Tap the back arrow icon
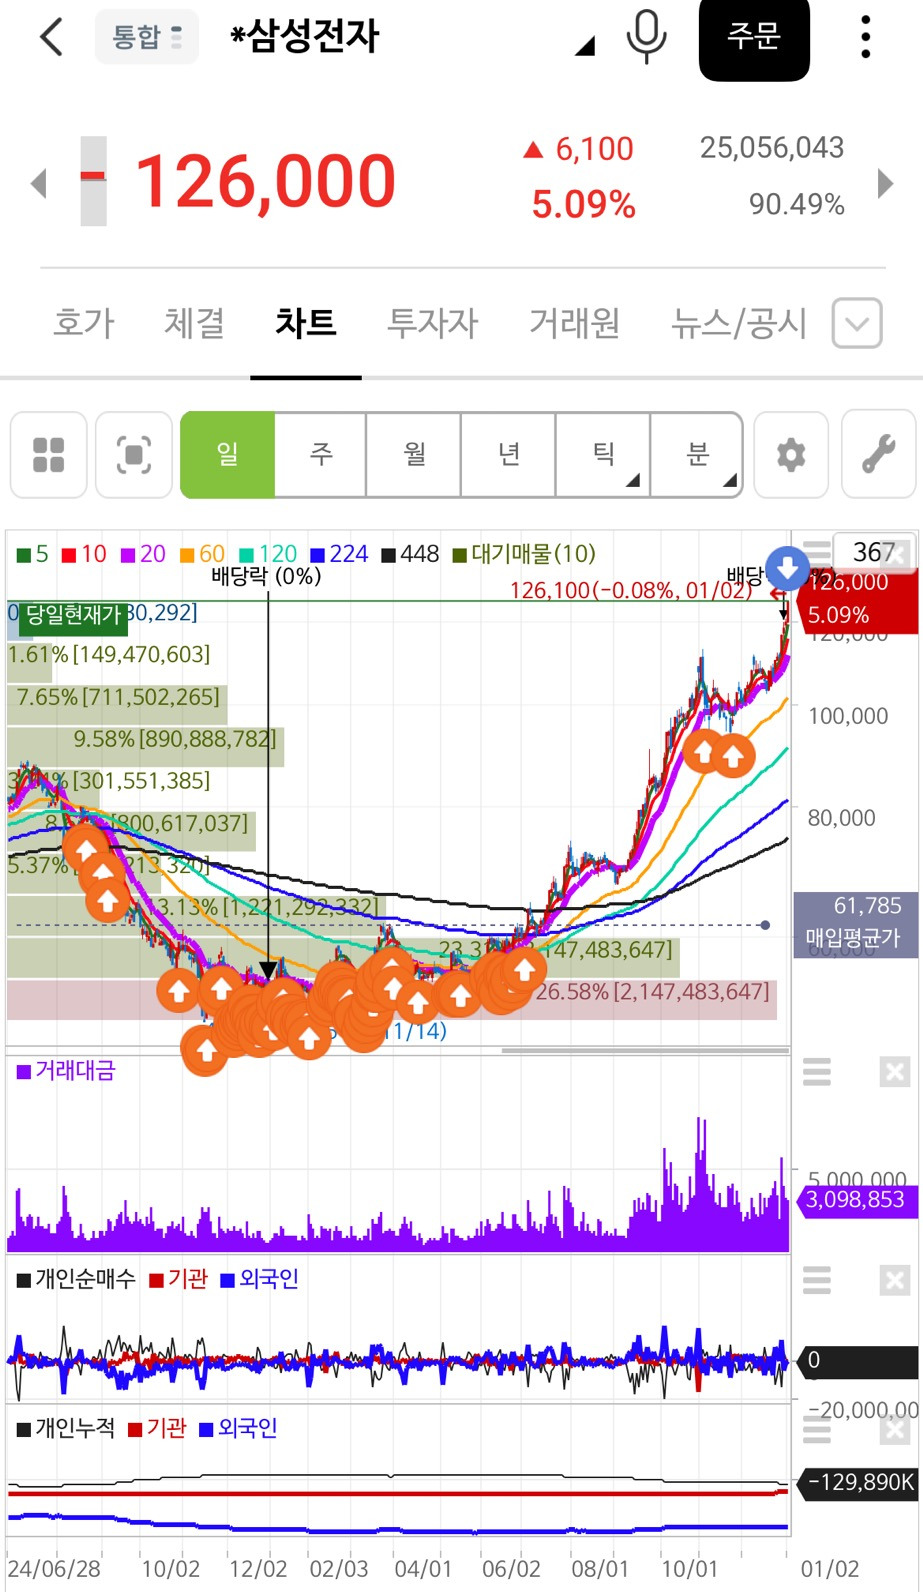The height and width of the screenshot is (1592, 923). pos(52,37)
